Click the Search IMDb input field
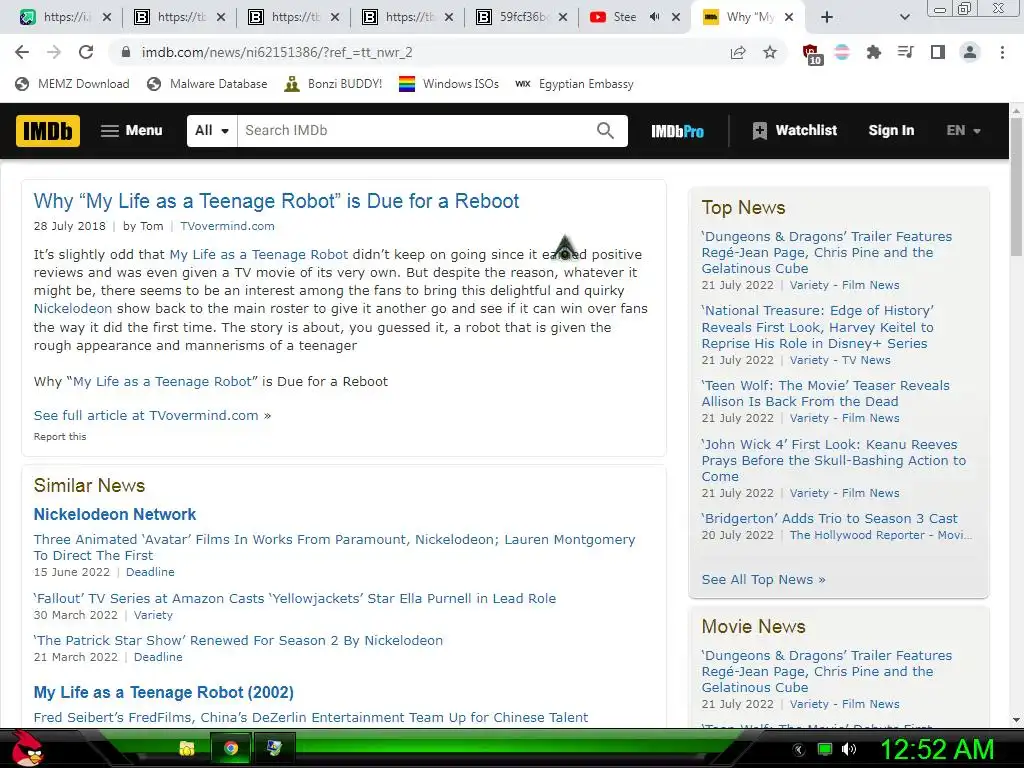 [x=416, y=131]
